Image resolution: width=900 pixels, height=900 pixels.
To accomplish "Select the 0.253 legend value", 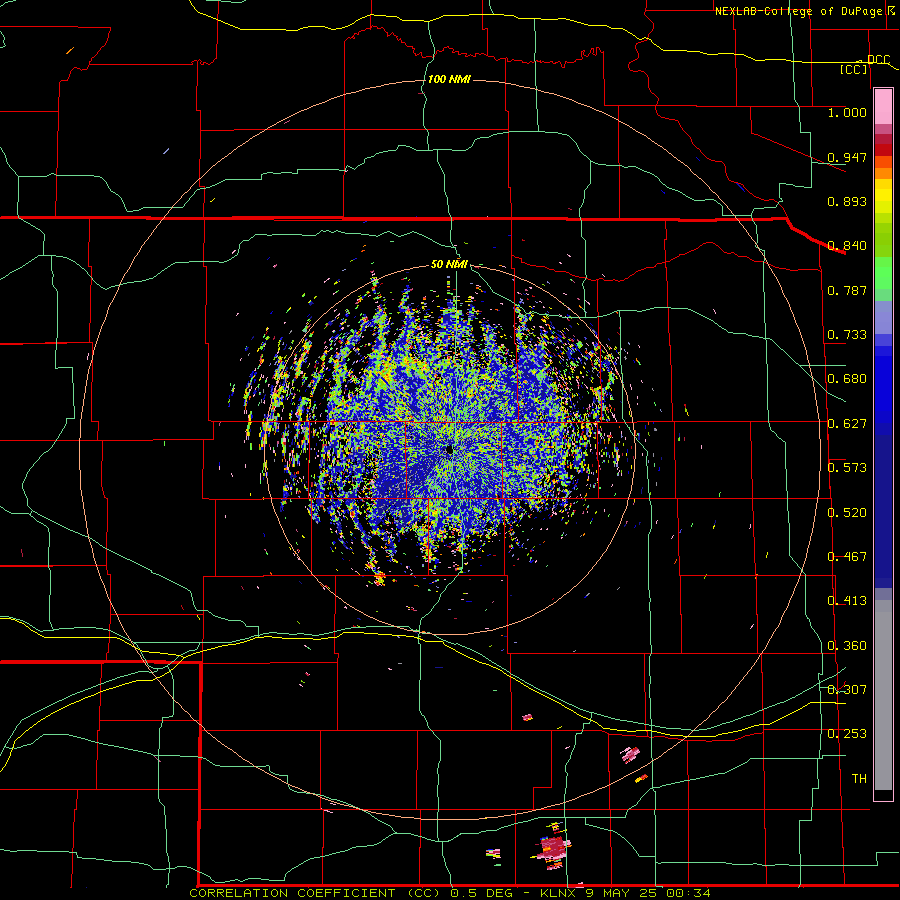I will (x=847, y=734).
